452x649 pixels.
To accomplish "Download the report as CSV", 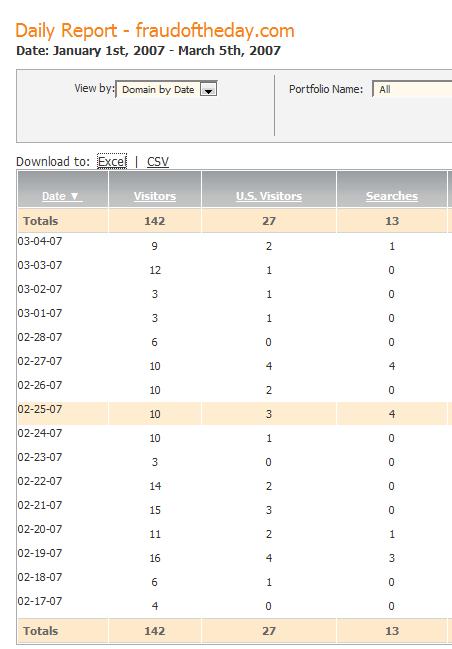I will coord(158,161).
